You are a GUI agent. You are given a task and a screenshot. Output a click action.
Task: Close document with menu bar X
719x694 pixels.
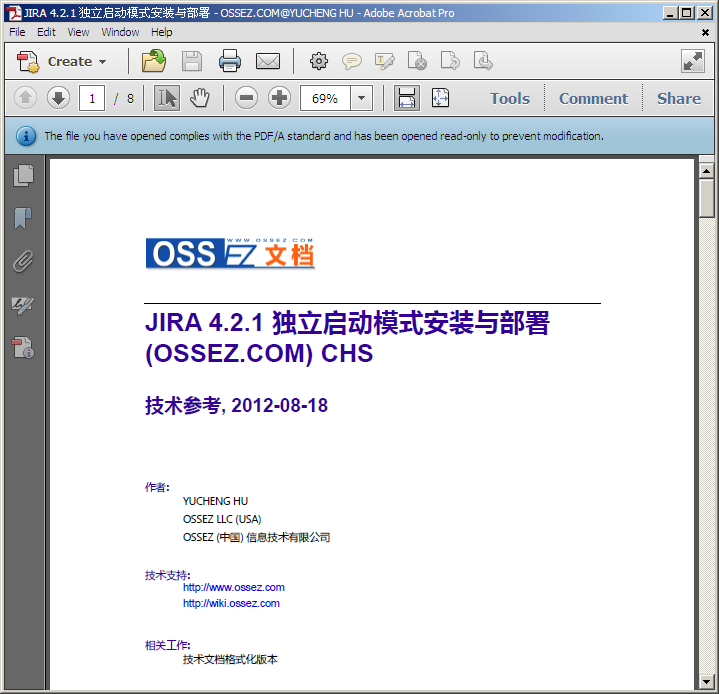tap(705, 33)
